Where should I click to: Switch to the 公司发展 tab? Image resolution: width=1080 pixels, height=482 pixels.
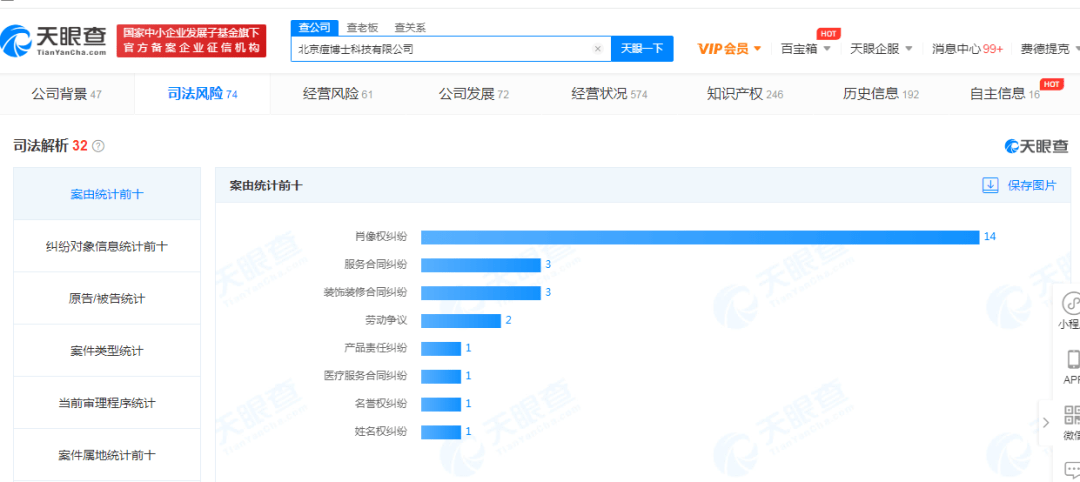473,94
